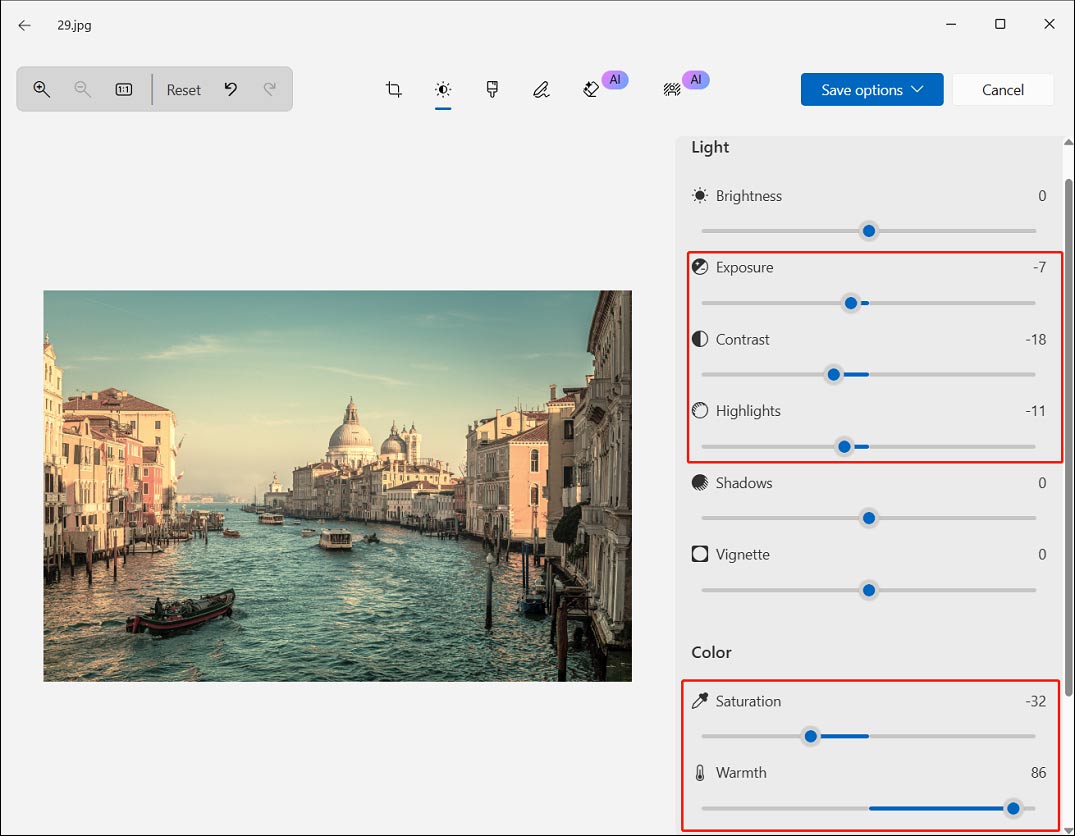Screen dimensions: 1075x836
Task: Show image at actual size 1:1
Action: (123, 89)
